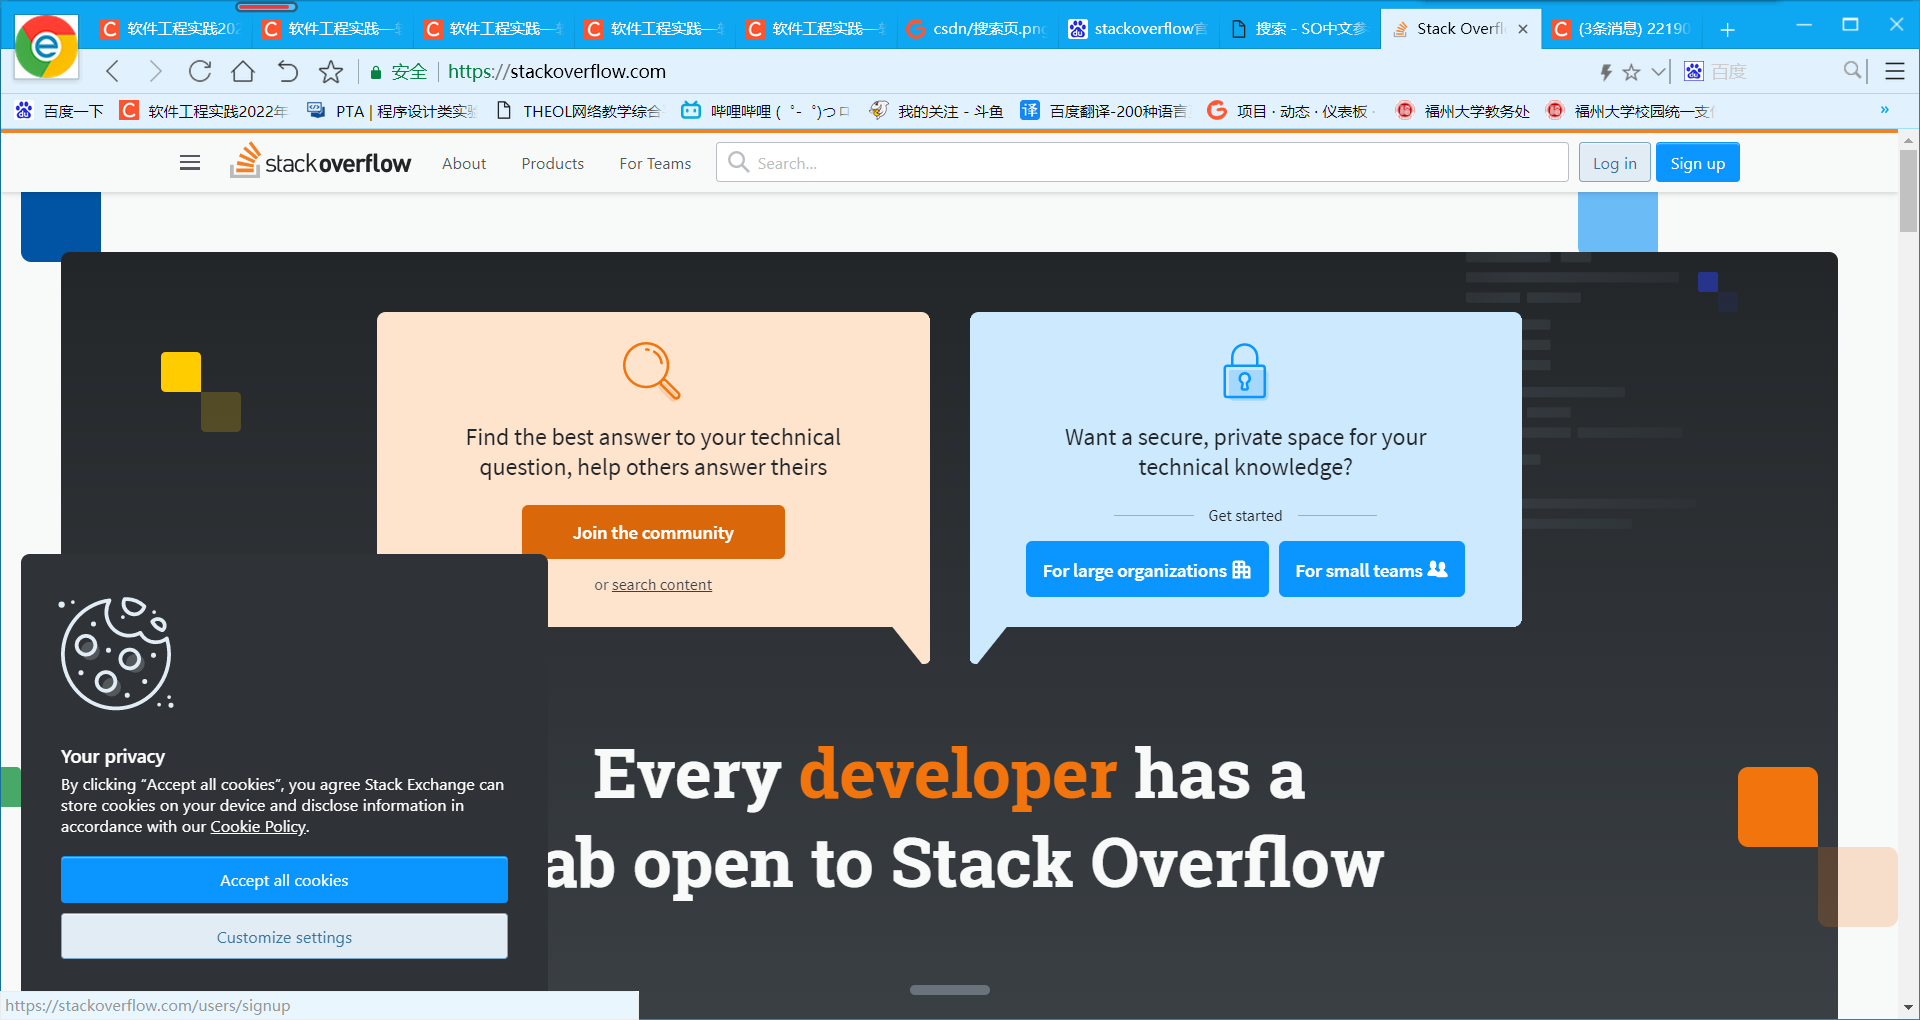Focus the Stack Overflow search field
Image resolution: width=1920 pixels, height=1020 pixels.
(x=1142, y=162)
